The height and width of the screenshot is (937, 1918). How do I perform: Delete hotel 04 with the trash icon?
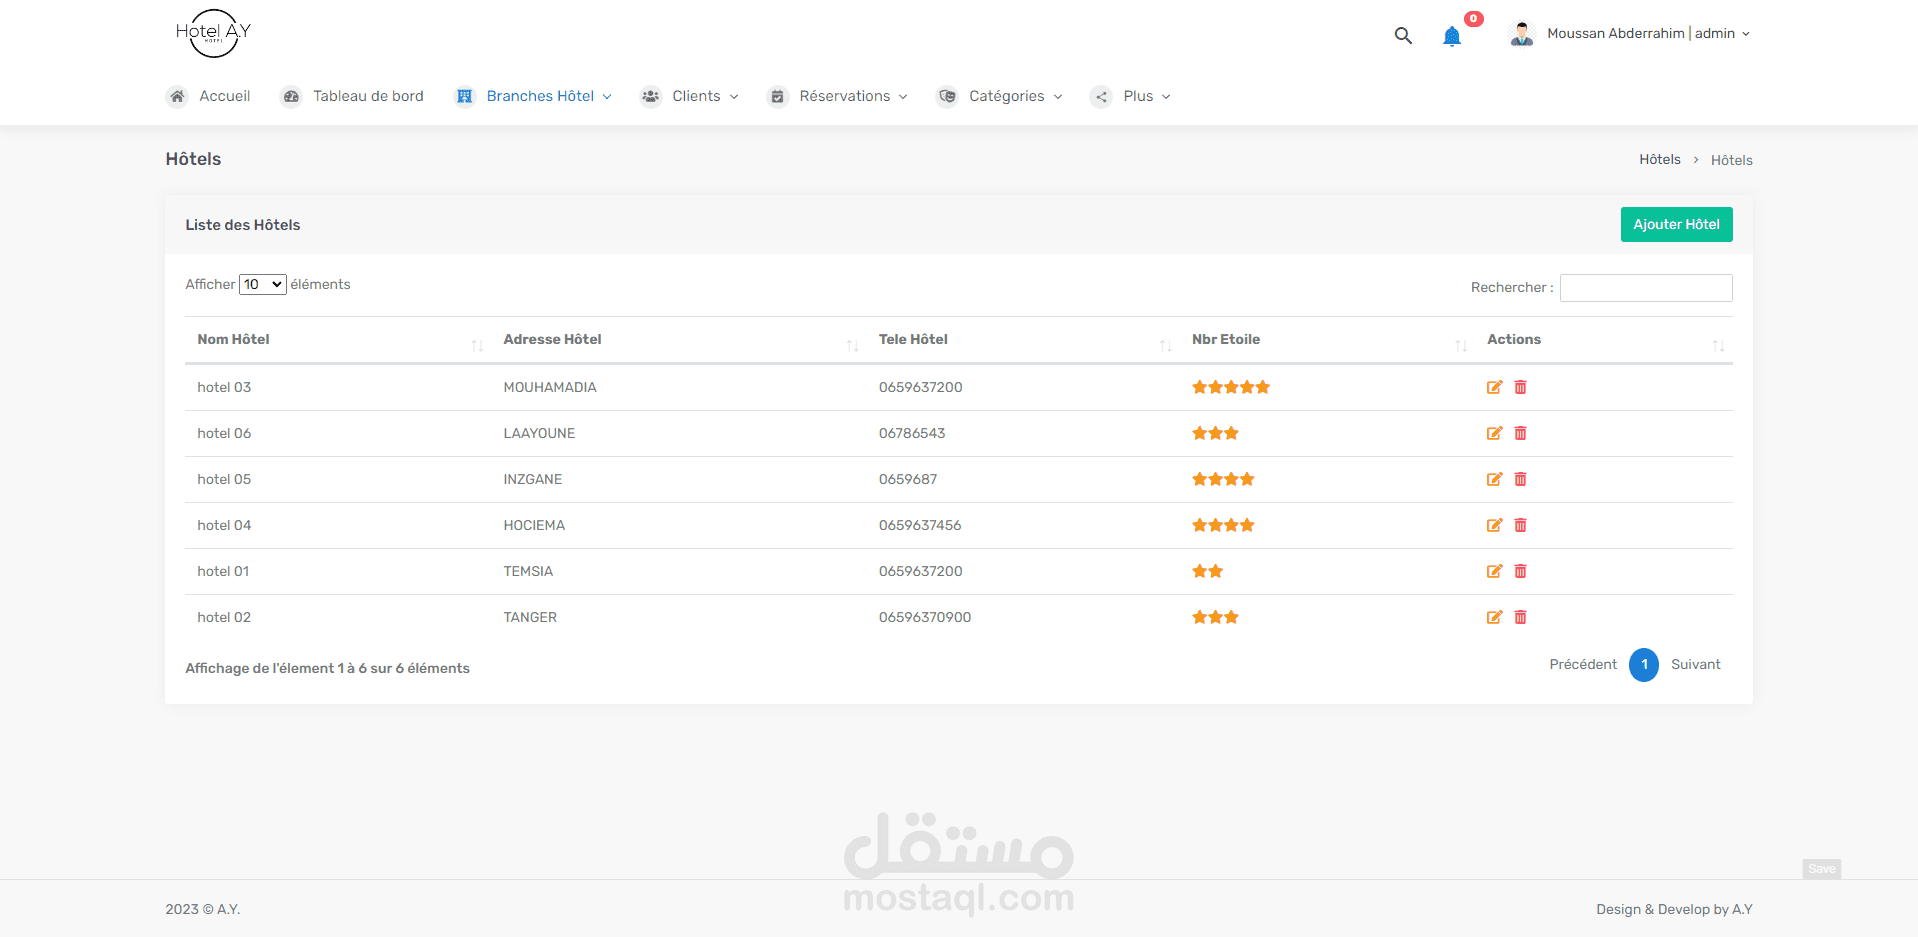(x=1520, y=525)
